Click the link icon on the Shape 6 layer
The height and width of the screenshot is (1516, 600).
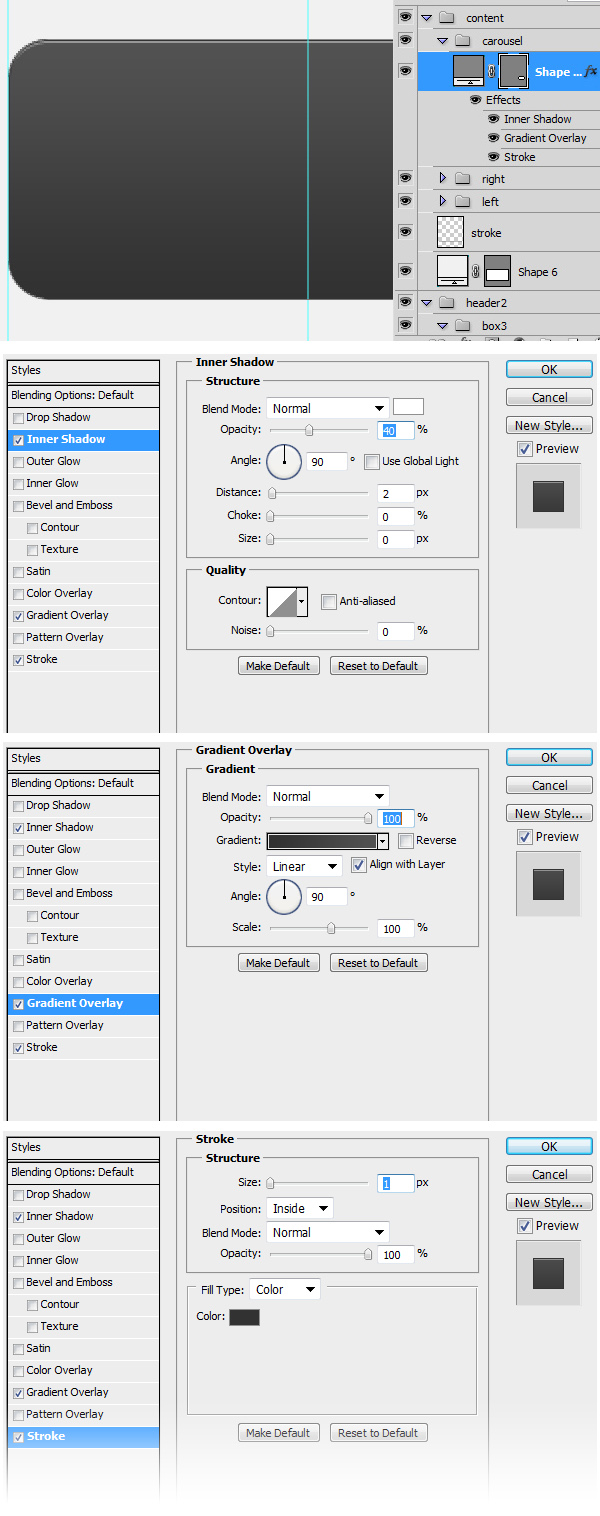pos(476,271)
